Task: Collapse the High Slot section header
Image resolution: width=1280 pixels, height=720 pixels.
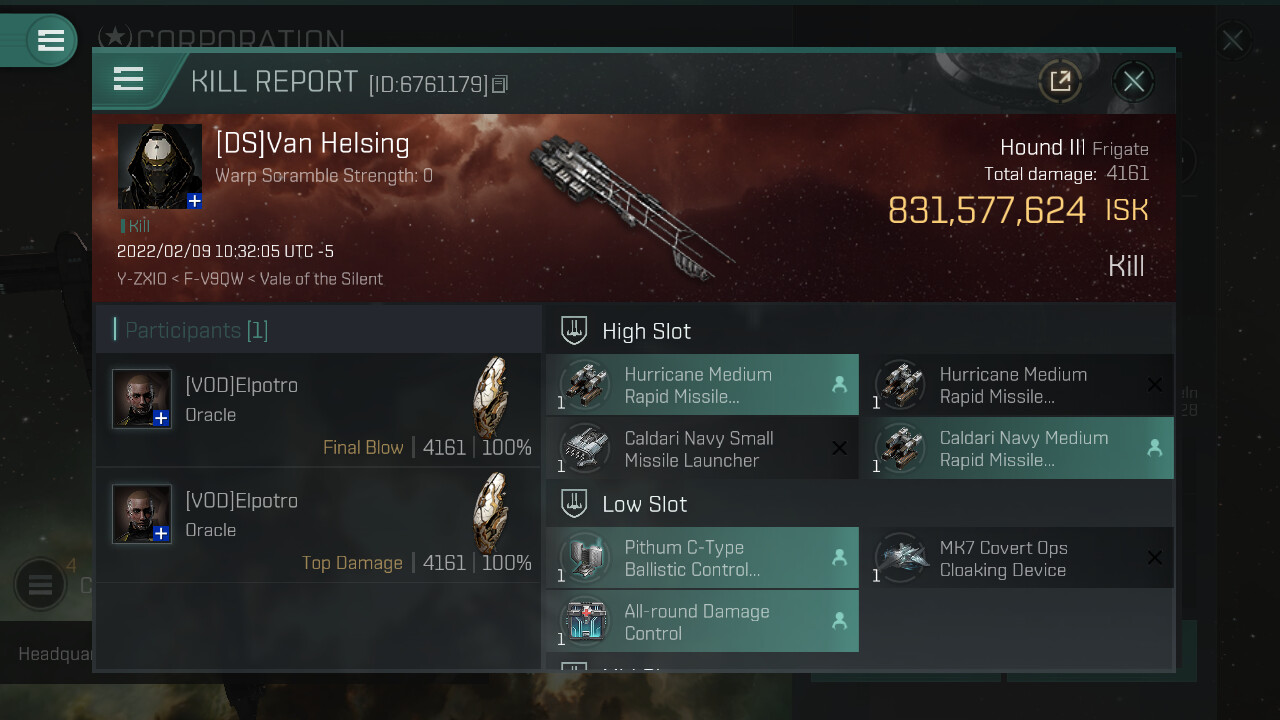Action: click(860, 330)
